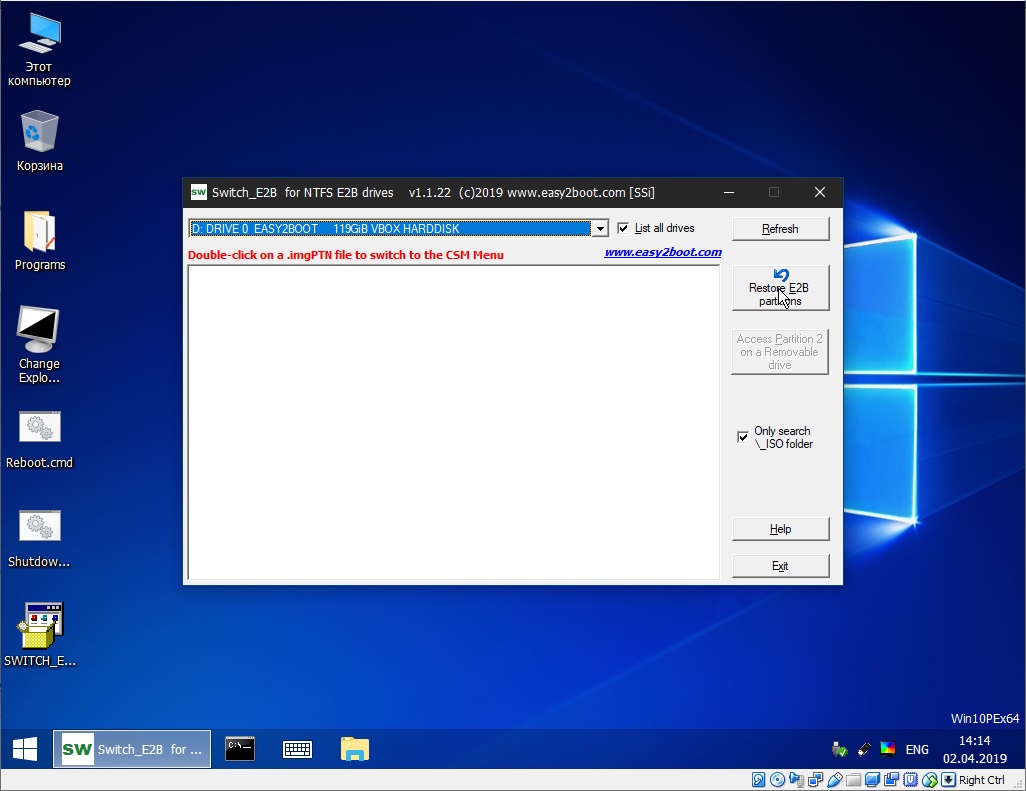Screen dimensions: 1026x791
Task: Disable Only search \_ISO folder option
Action: tap(742, 437)
